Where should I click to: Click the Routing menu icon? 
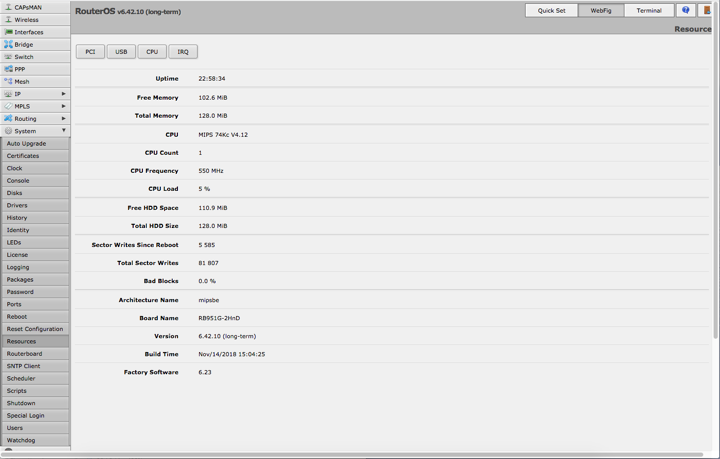[8, 118]
